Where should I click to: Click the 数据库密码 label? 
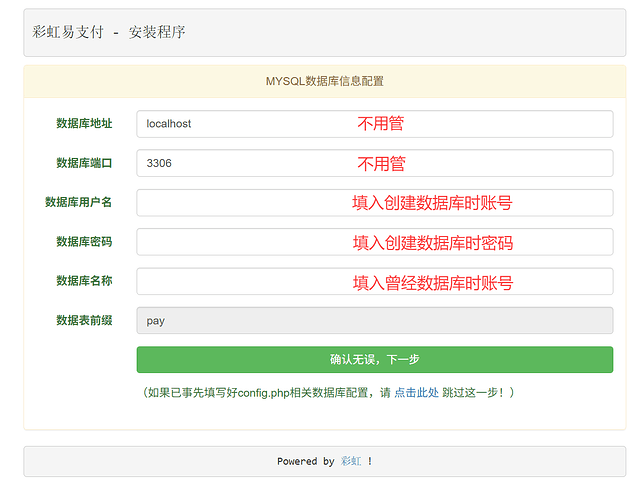click(x=84, y=242)
